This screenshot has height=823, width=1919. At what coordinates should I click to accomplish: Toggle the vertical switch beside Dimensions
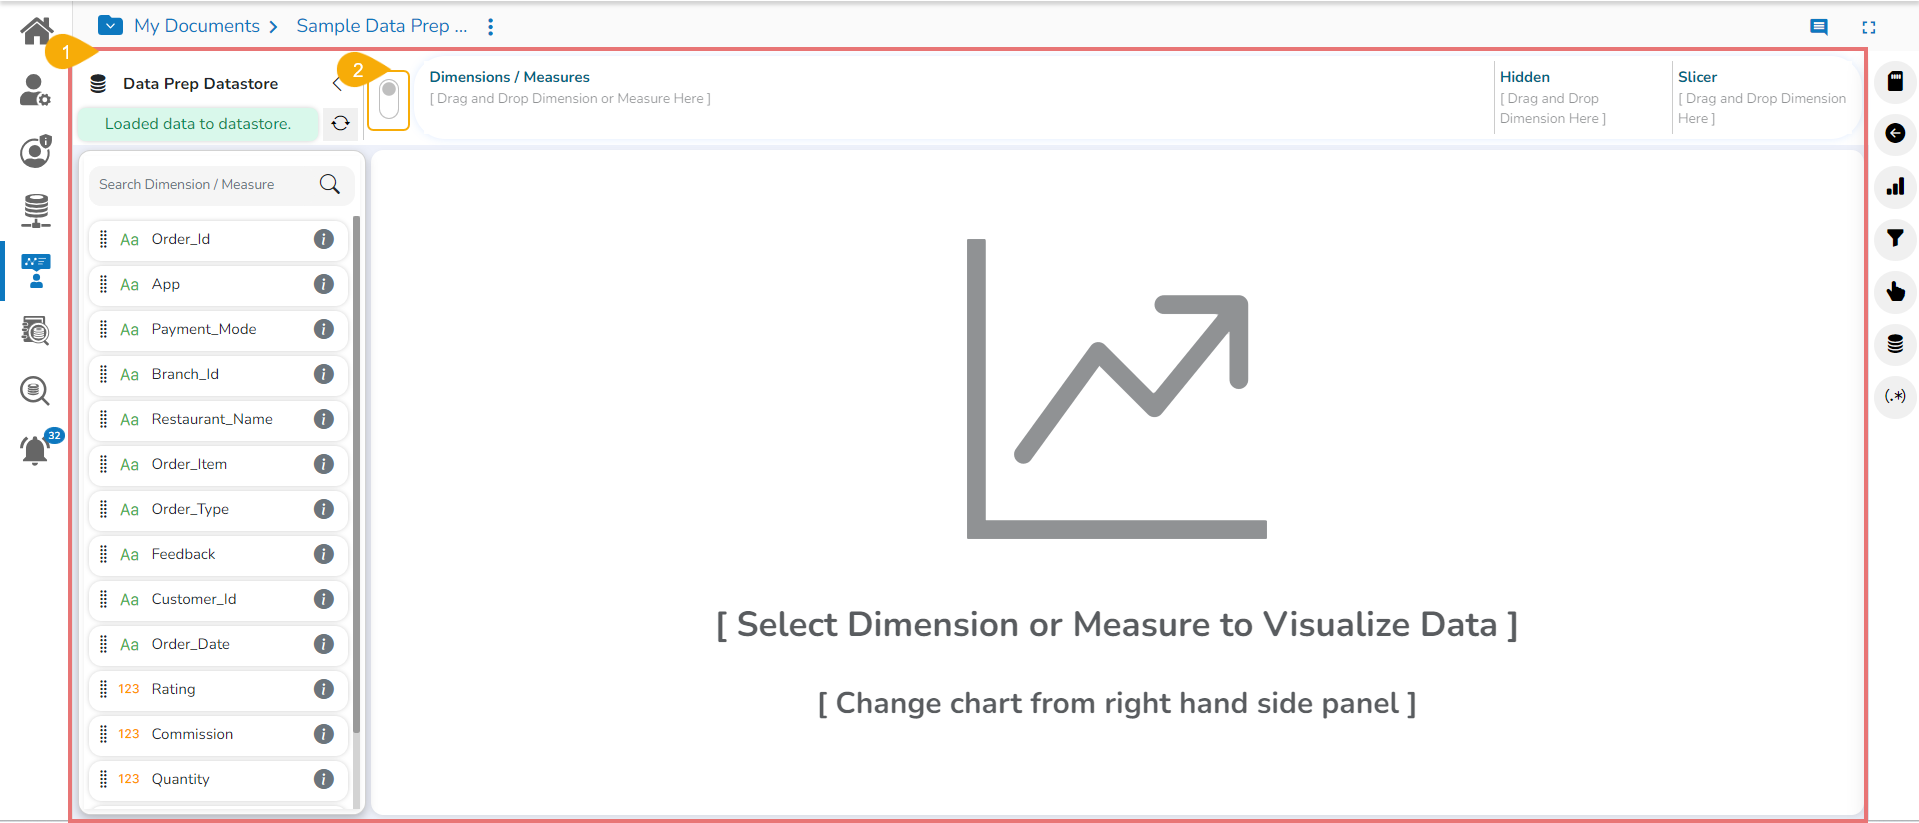tap(389, 100)
